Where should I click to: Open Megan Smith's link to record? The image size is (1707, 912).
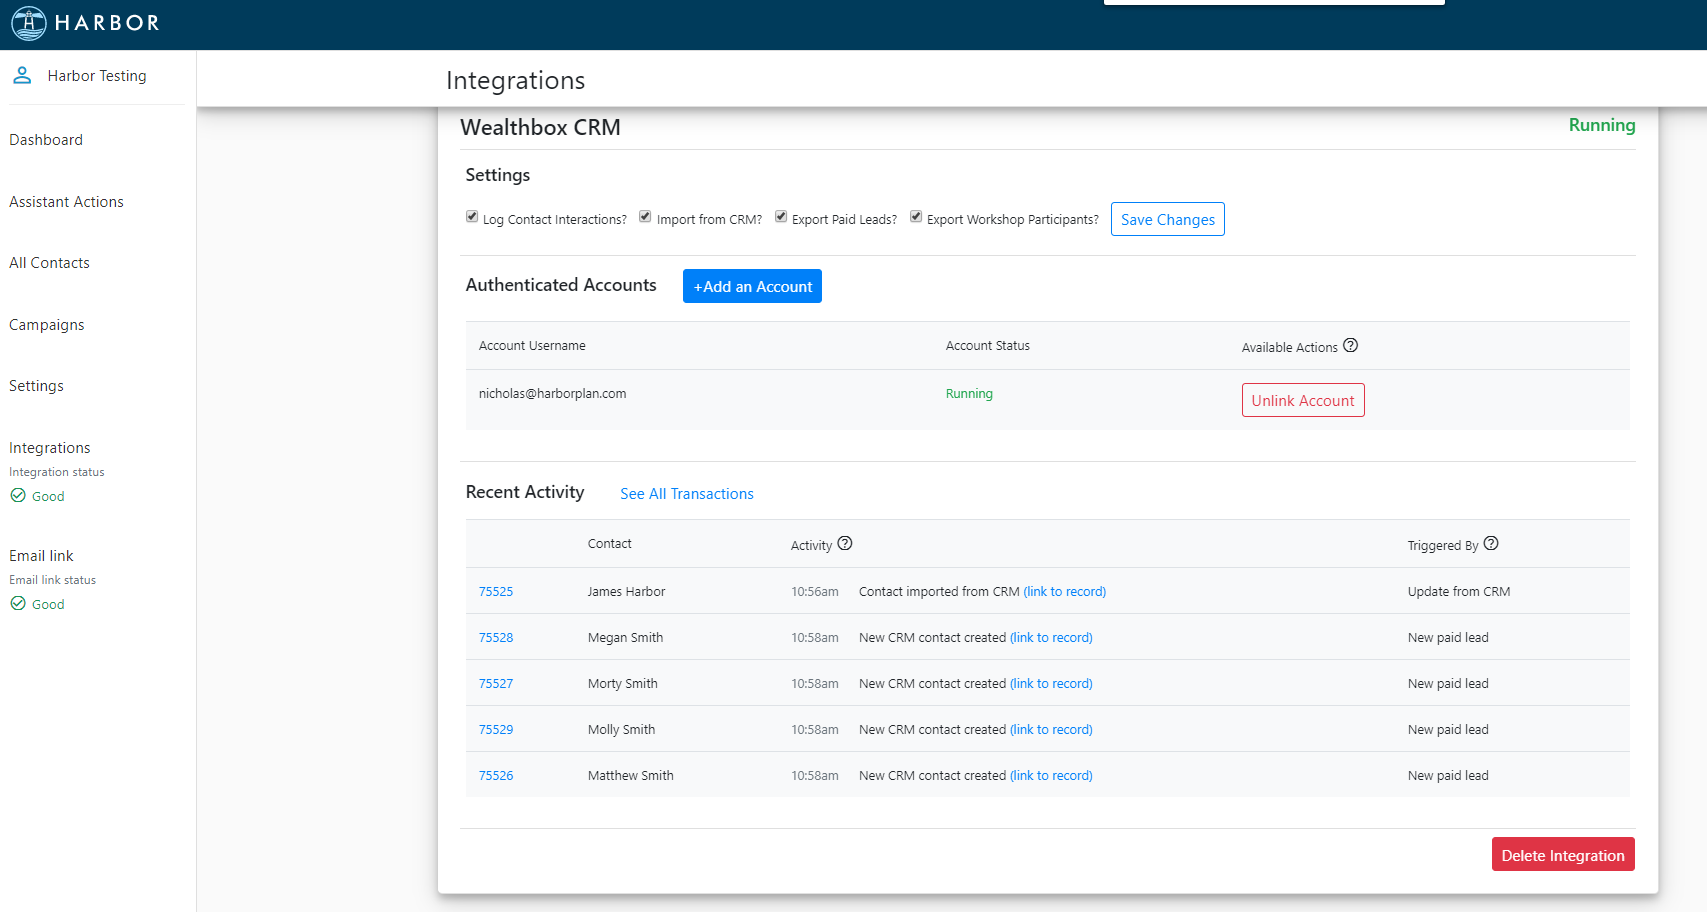(x=1051, y=638)
